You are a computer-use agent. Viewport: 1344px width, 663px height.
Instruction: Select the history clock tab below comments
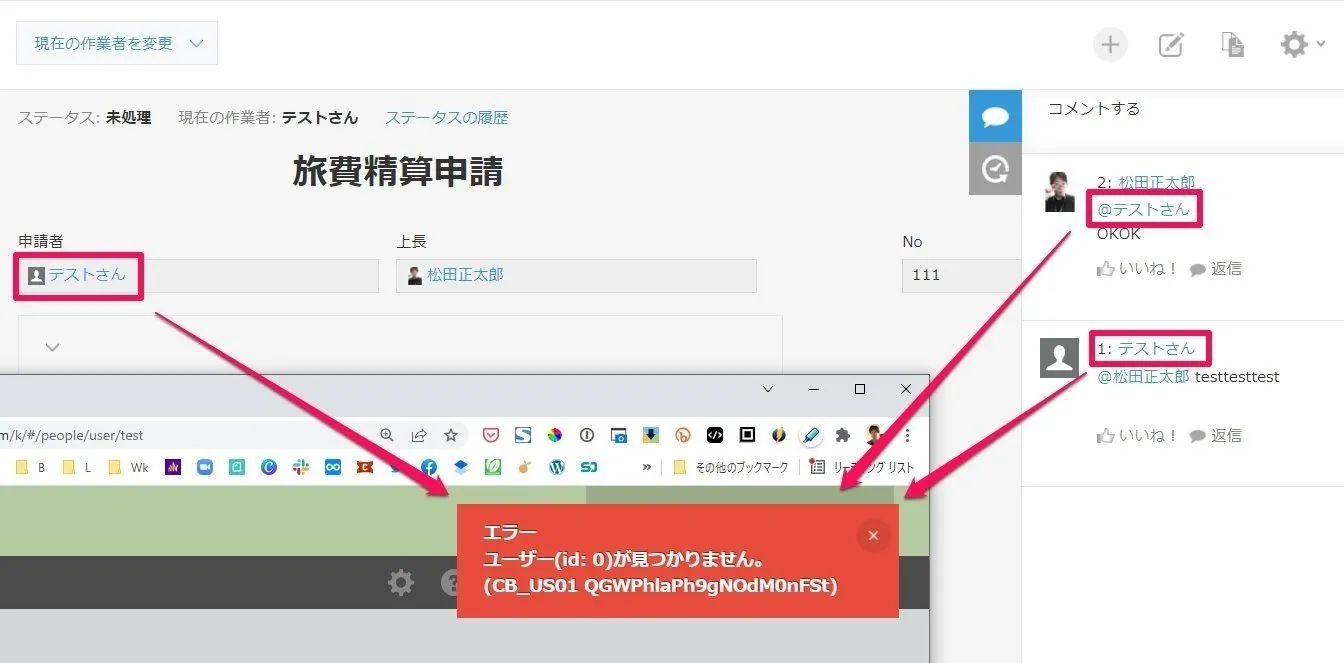(995, 168)
